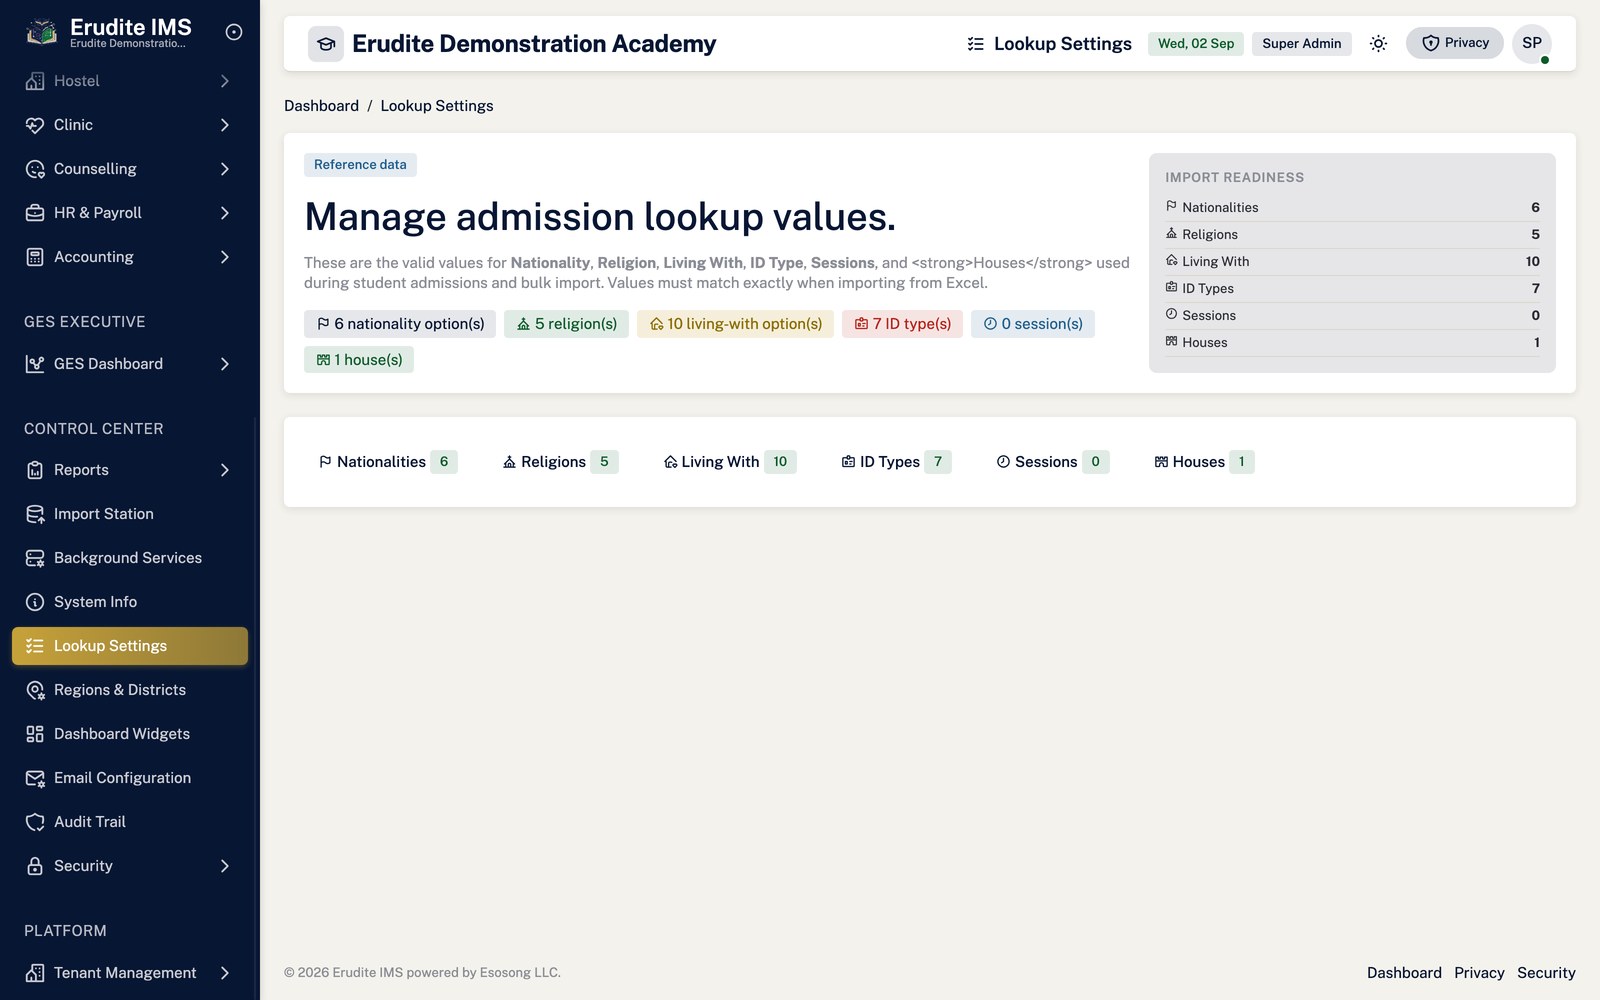Click the Accounting calculator icon
The width and height of the screenshot is (1600, 1000).
tap(35, 257)
